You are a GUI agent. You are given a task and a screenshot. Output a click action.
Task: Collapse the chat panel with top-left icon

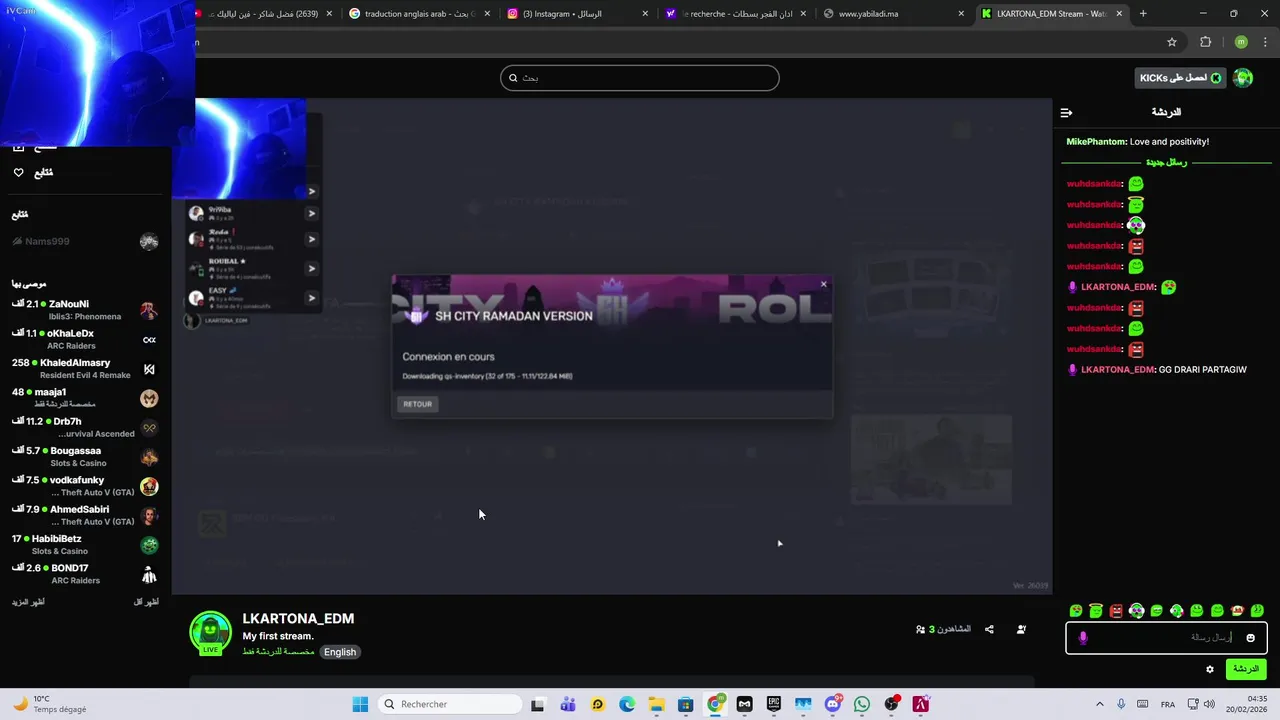[1066, 112]
